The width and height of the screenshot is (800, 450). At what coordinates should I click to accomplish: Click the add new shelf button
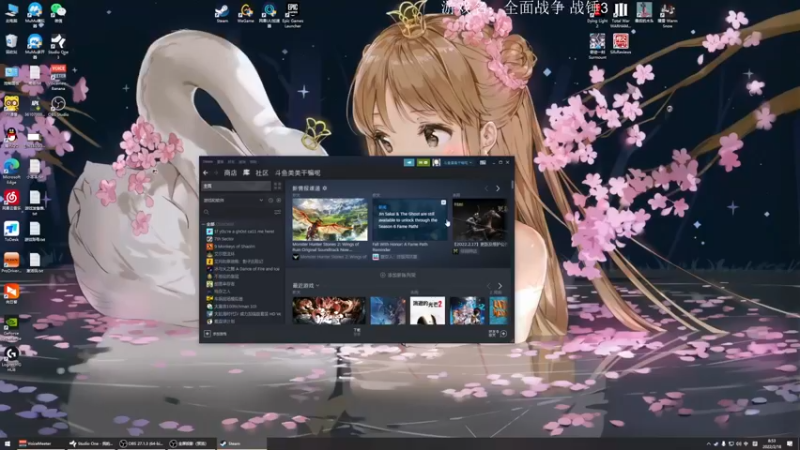pos(398,275)
